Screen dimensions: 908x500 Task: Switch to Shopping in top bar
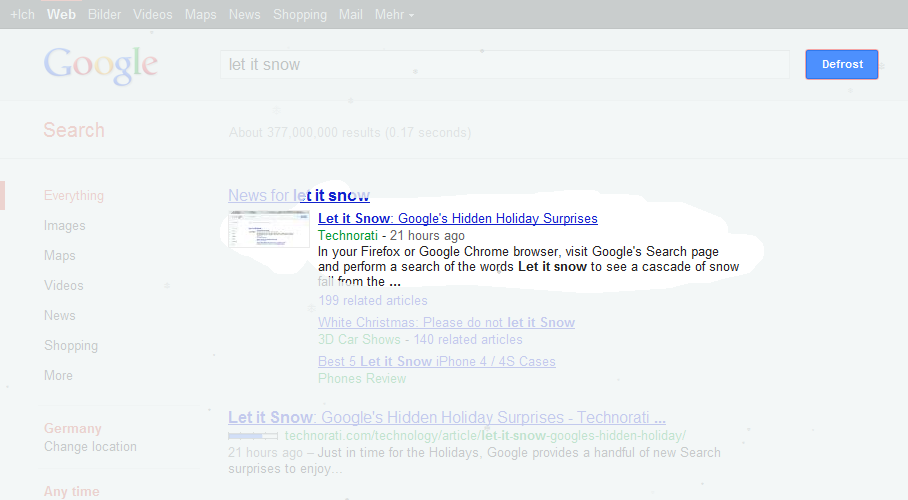click(299, 15)
